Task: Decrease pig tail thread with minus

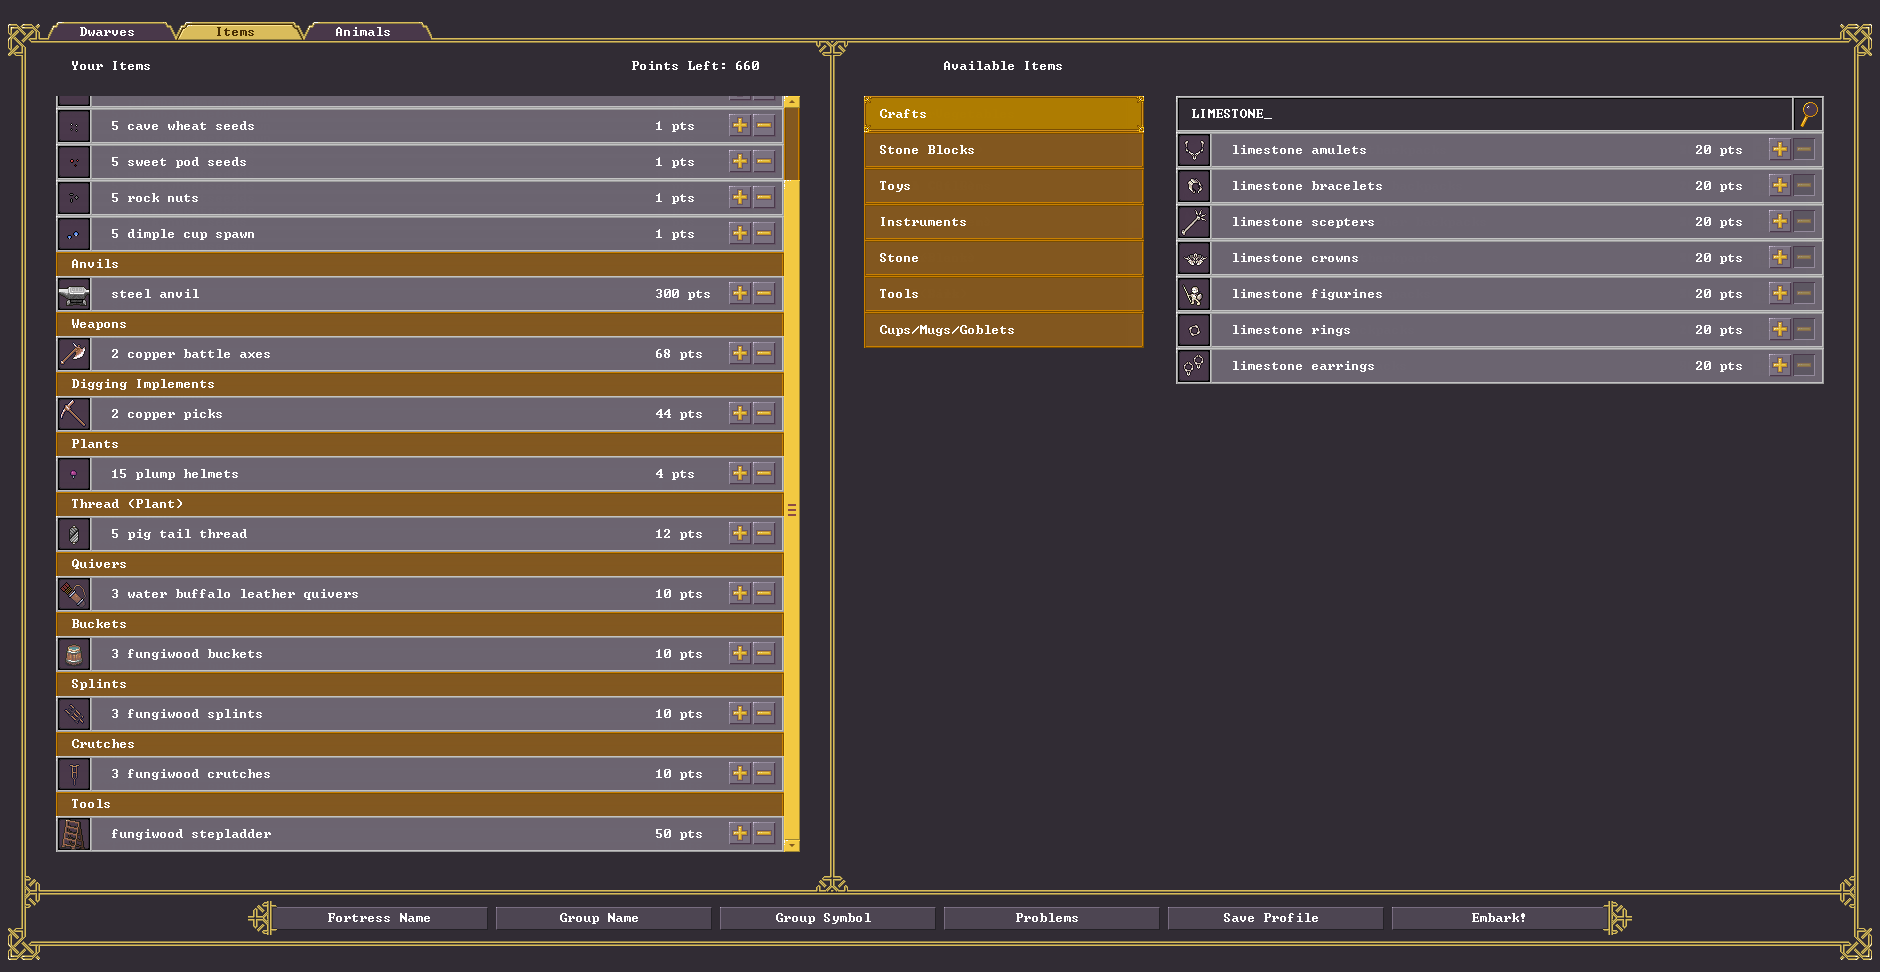Action: (x=764, y=534)
